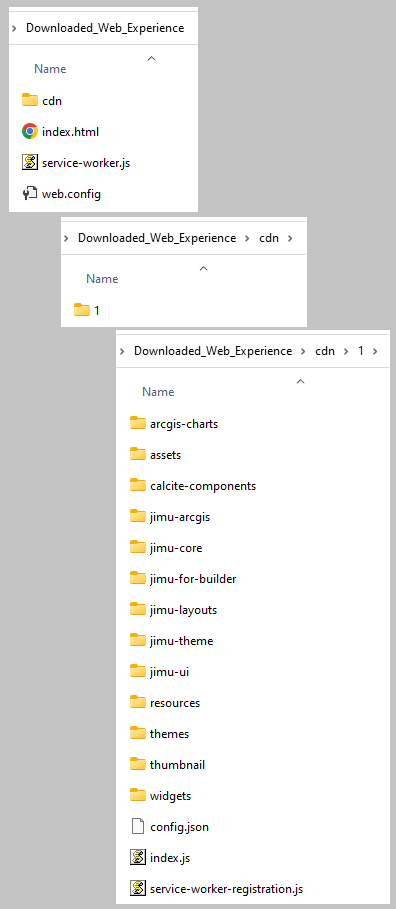Screen dimensions: 396x909
Task: Open the jimu-arcgis folder icon
Action: (x=138, y=516)
